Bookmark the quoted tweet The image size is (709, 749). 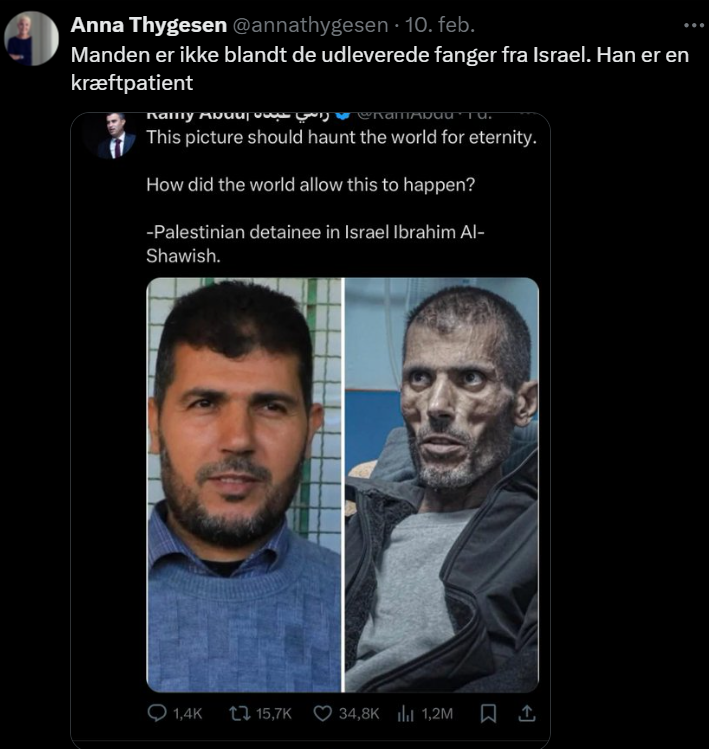488,714
